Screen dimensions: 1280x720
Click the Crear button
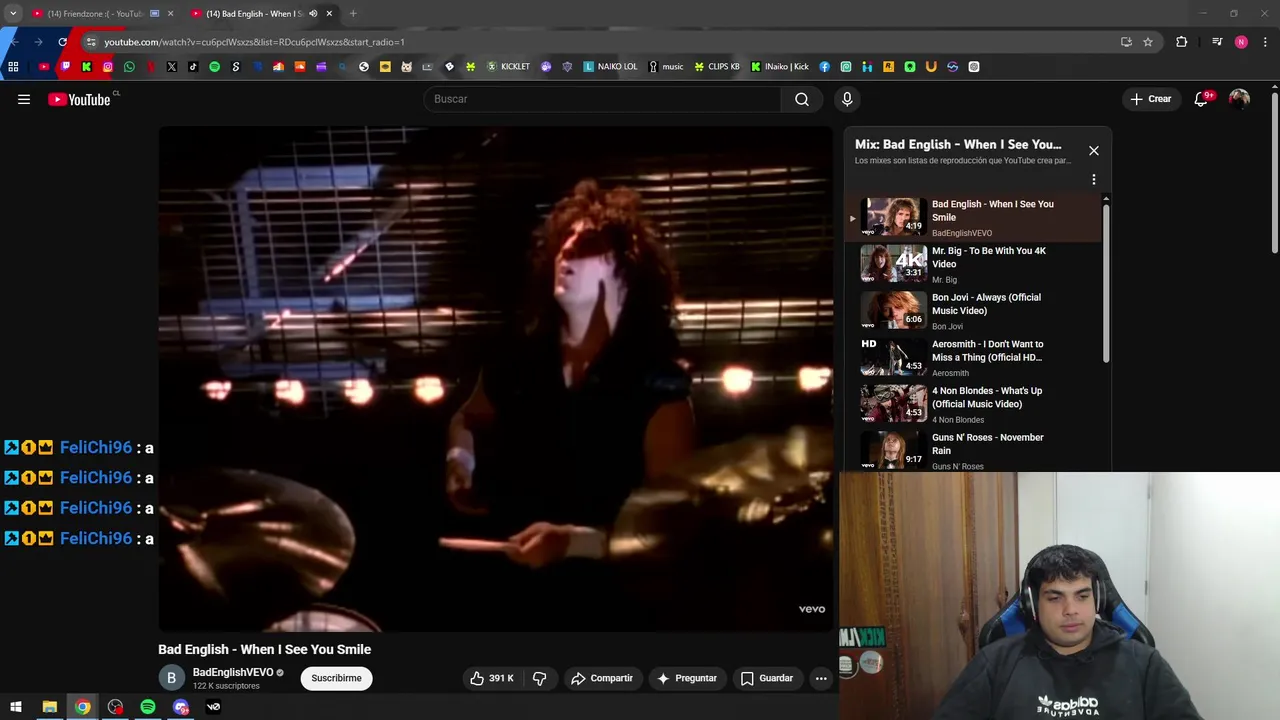(x=1151, y=99)
